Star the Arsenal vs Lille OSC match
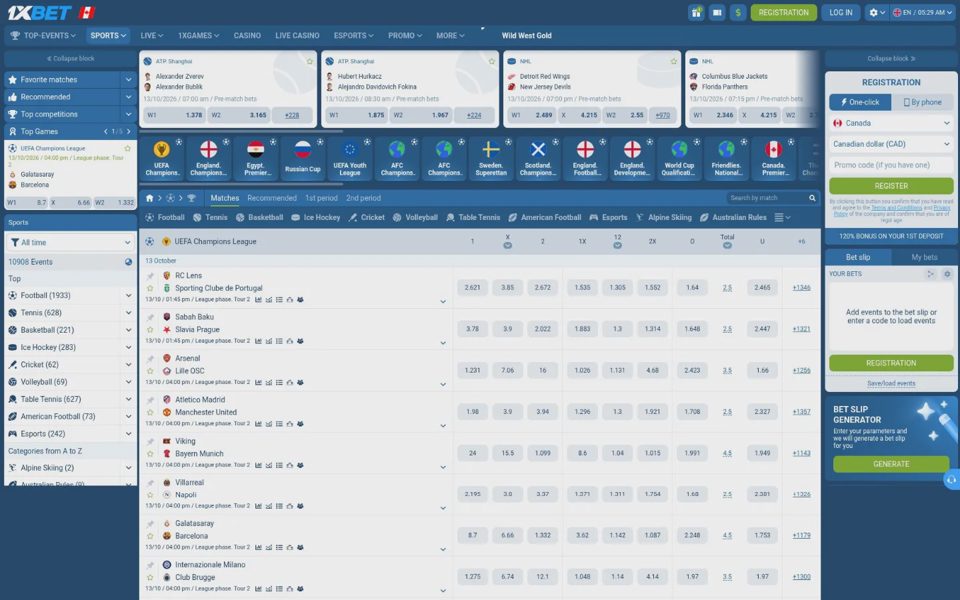960x600 pixels. point(150,371)
